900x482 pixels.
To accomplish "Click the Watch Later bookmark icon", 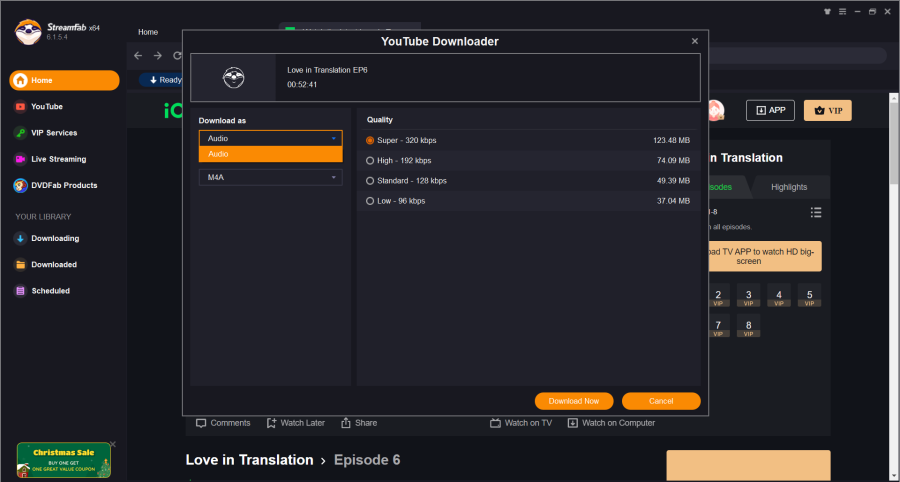I will pos(271,423).
